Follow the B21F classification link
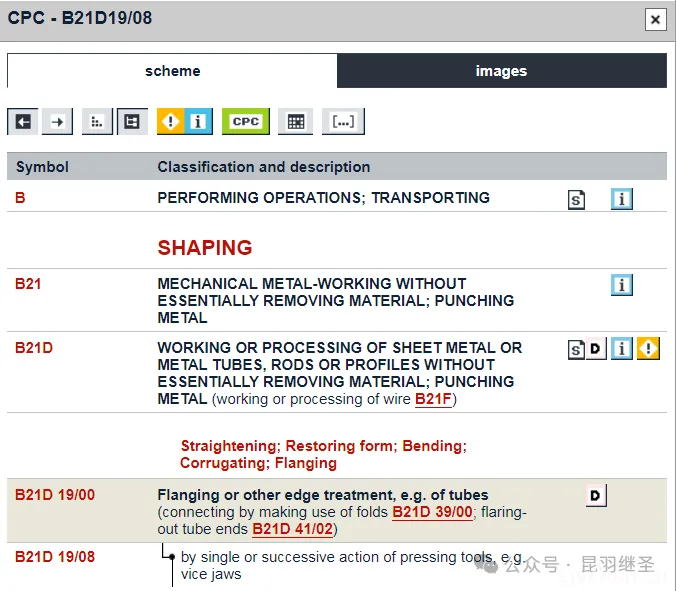 point(433,399)
